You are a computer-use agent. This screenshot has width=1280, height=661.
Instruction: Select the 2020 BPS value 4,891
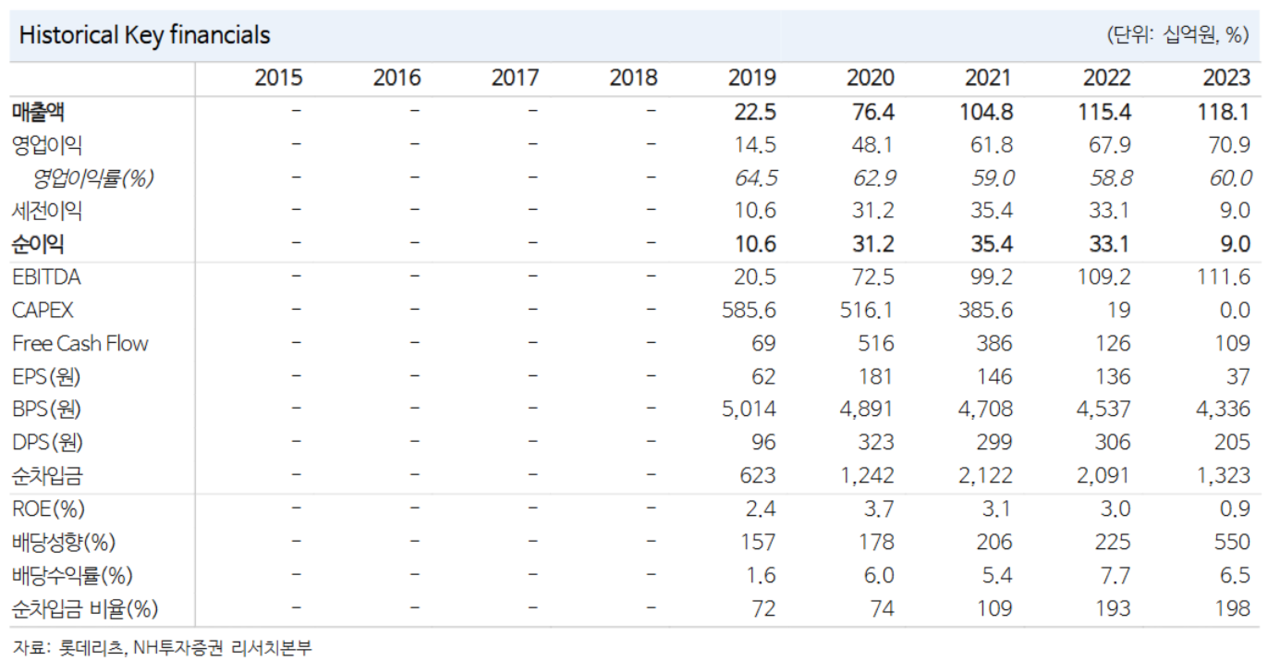click(866, 409)
